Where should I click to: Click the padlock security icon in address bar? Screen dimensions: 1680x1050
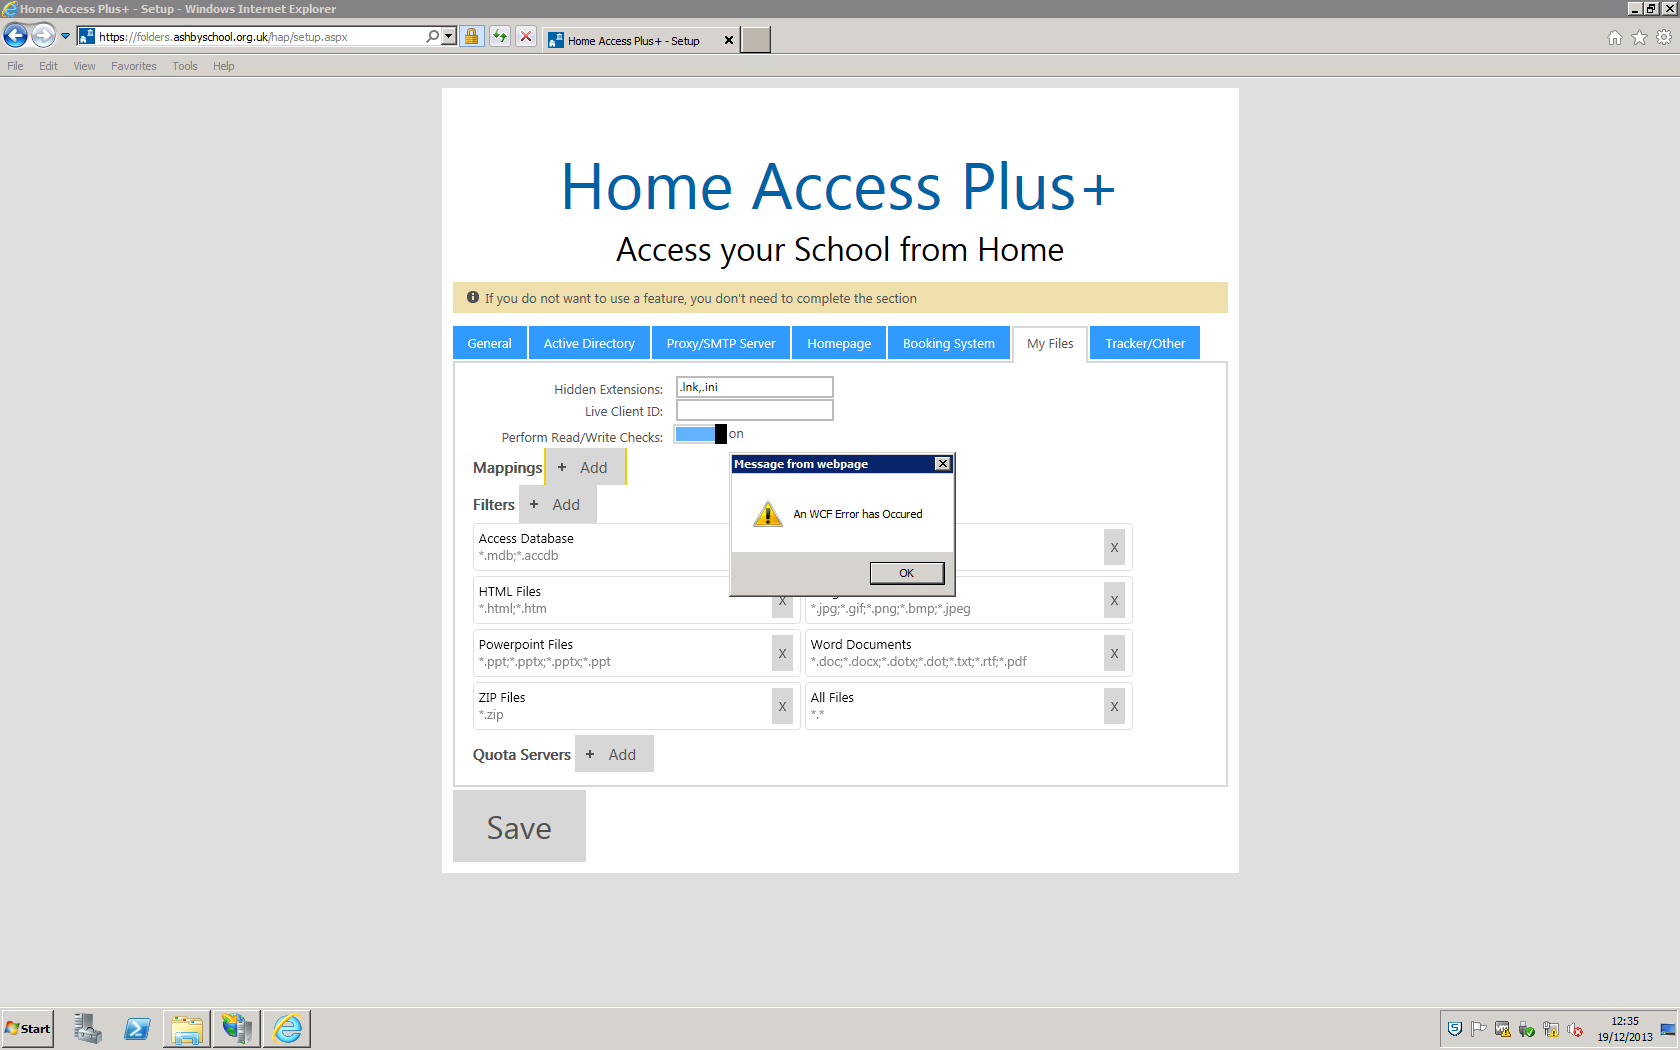[x=471, y=36]
